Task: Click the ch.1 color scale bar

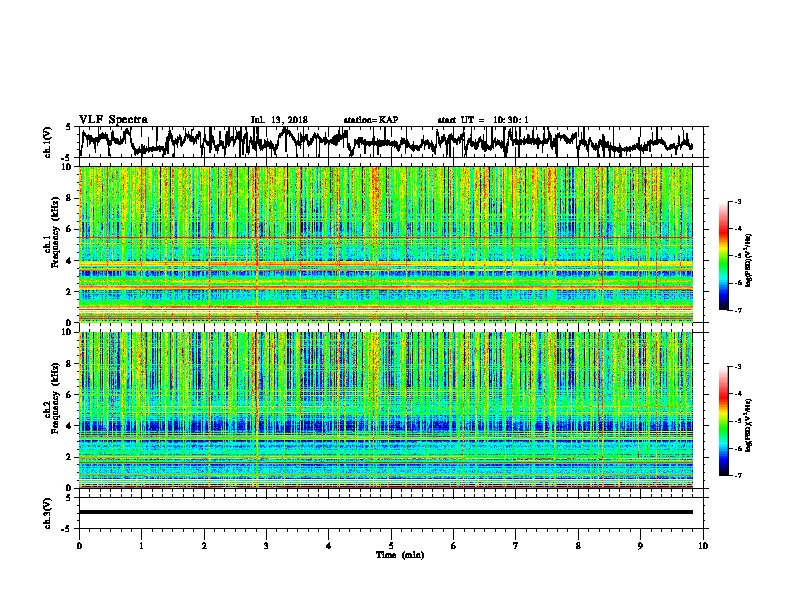Action: pos(723,256)
